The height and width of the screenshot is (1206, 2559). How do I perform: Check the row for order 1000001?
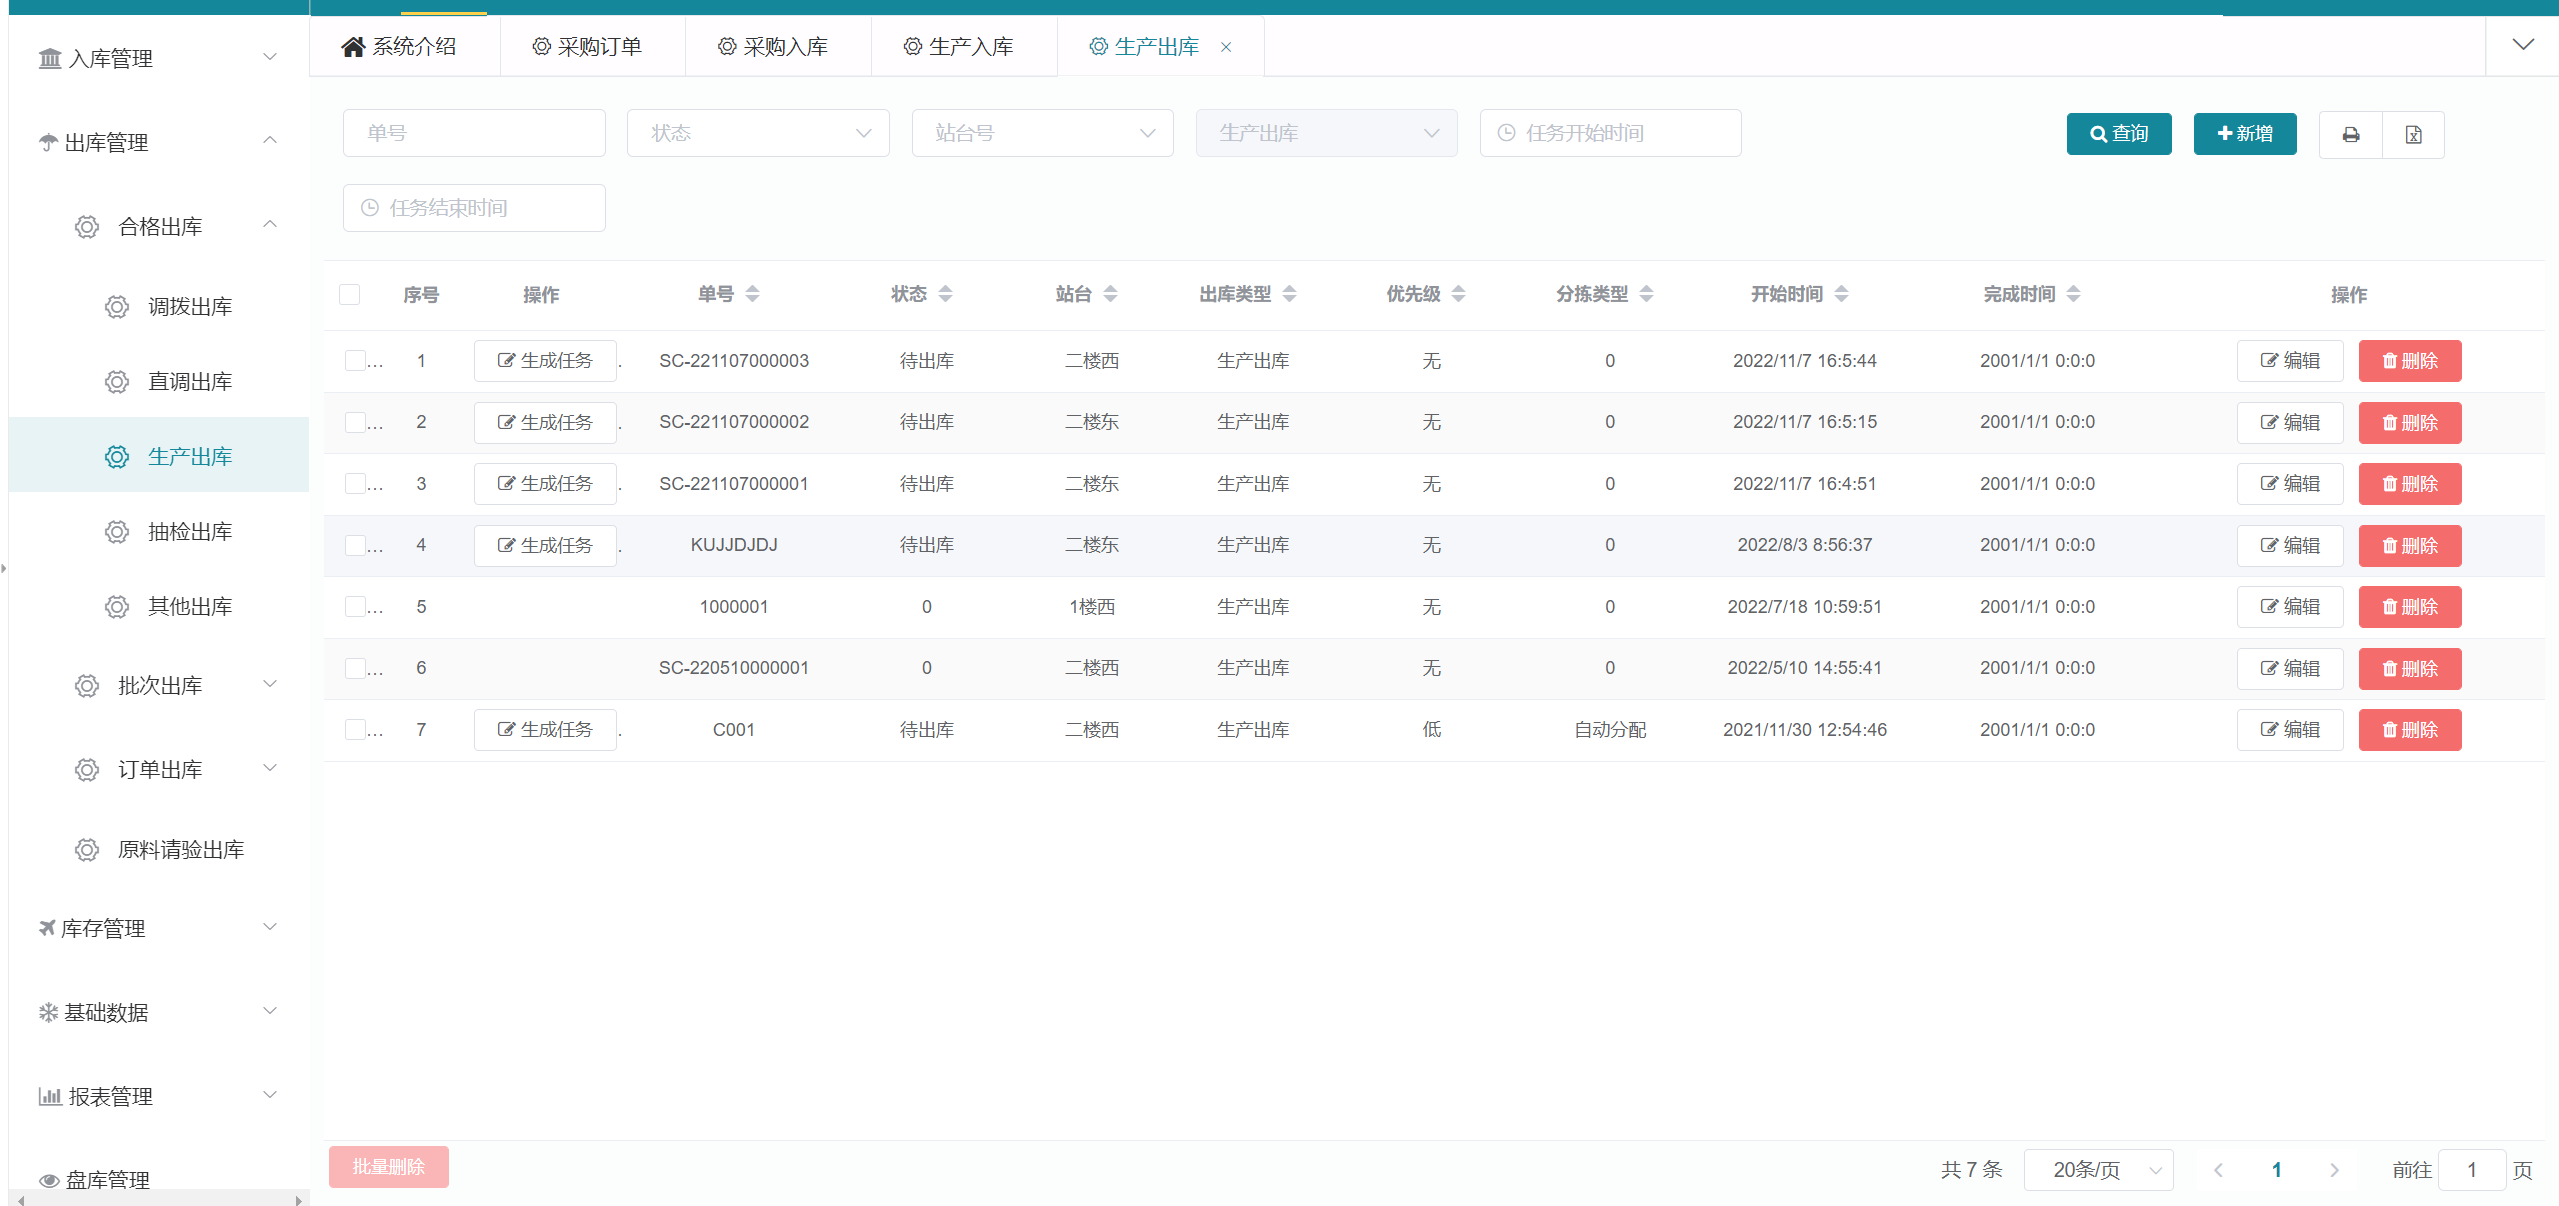point(355,607)
